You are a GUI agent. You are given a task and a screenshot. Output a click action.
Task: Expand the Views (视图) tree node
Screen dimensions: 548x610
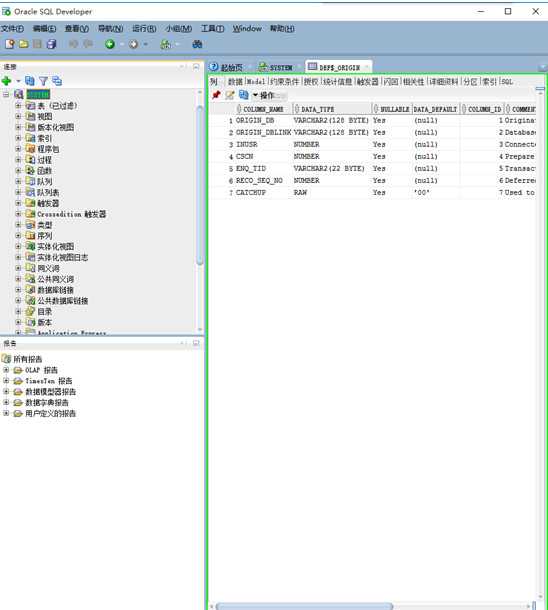pos(18,116)
